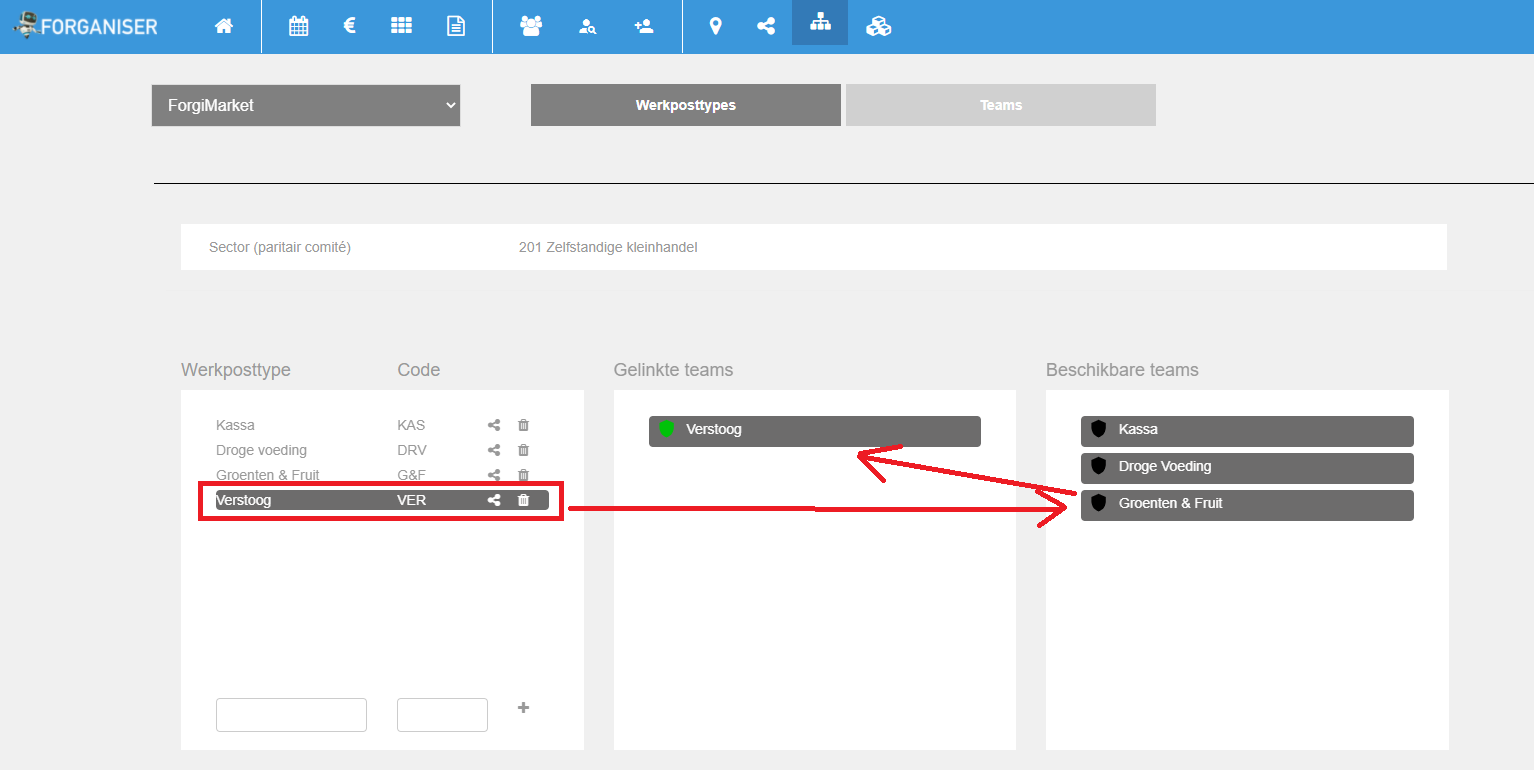Screen dimensions: 1534x770
Task: Click the euro currency icon
Action: click(x=350, y=26)
